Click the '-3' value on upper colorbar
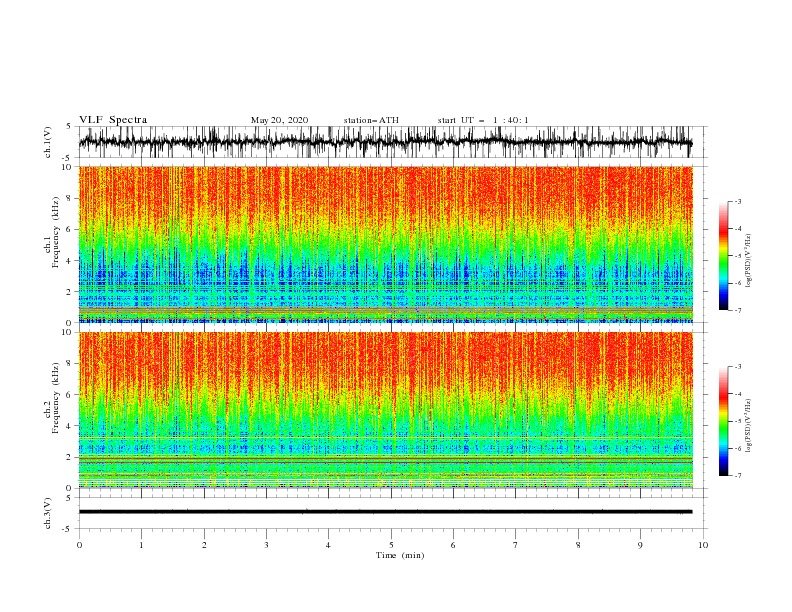This screenshot has height=612, width=792. (x=737, y=201)
